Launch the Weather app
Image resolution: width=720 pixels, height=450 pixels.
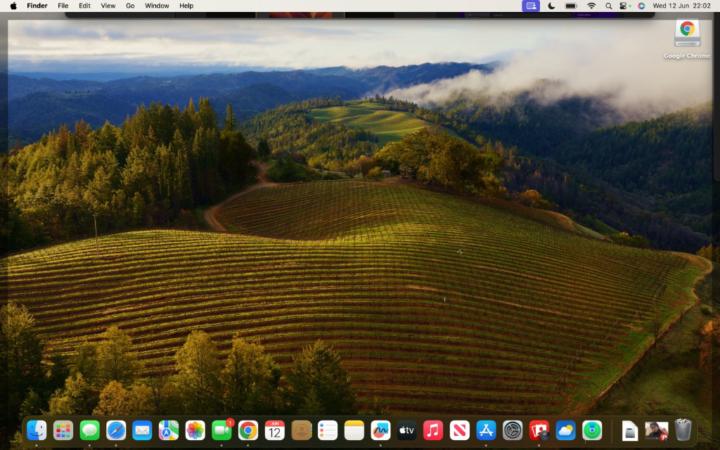click(566, 431)
